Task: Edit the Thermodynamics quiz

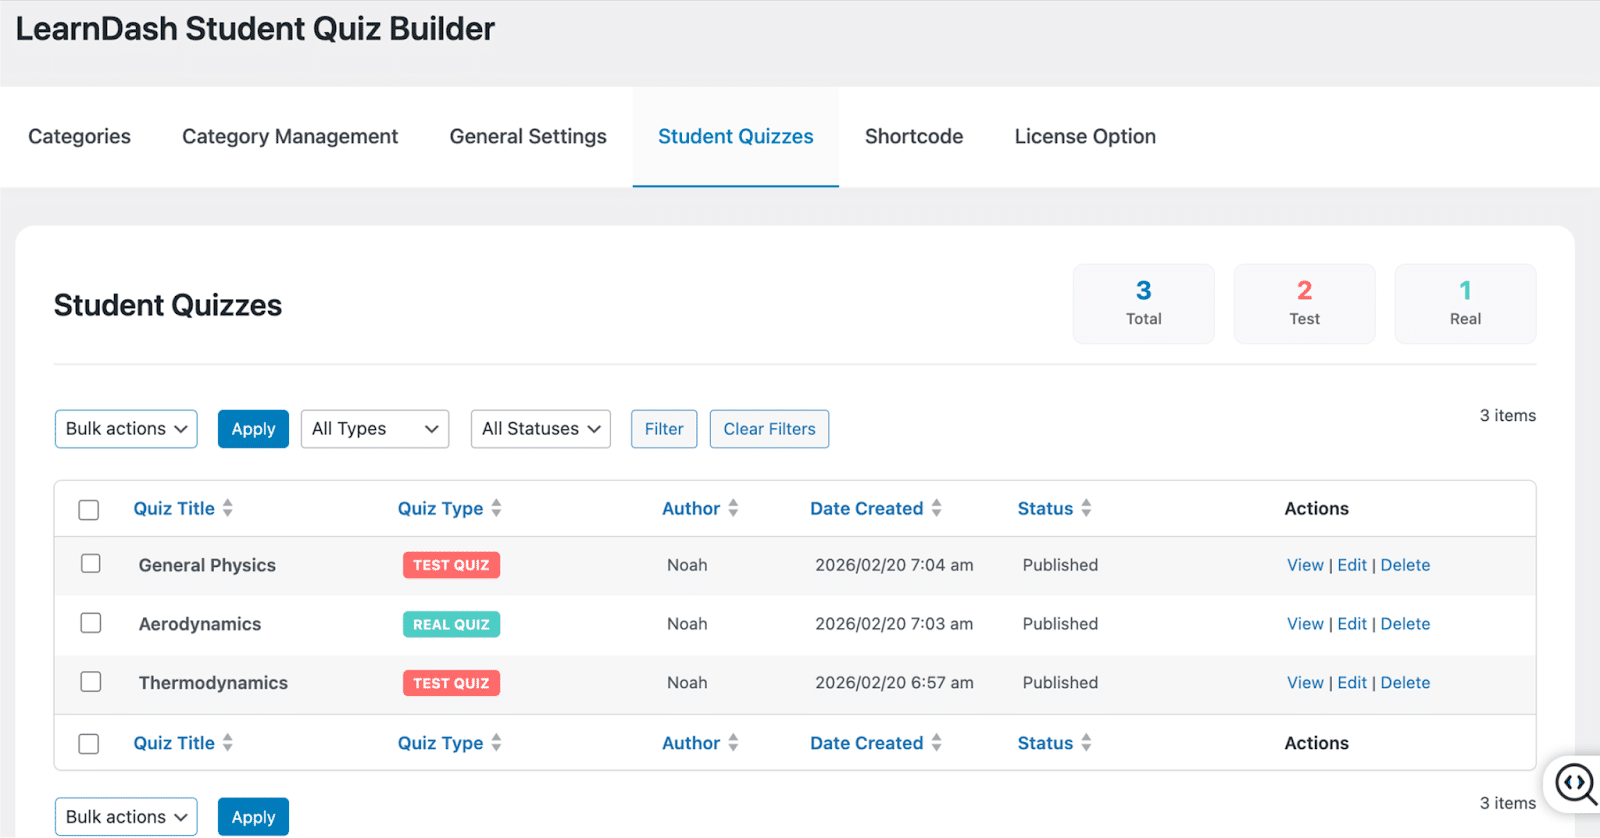Action: (1352, 683)
